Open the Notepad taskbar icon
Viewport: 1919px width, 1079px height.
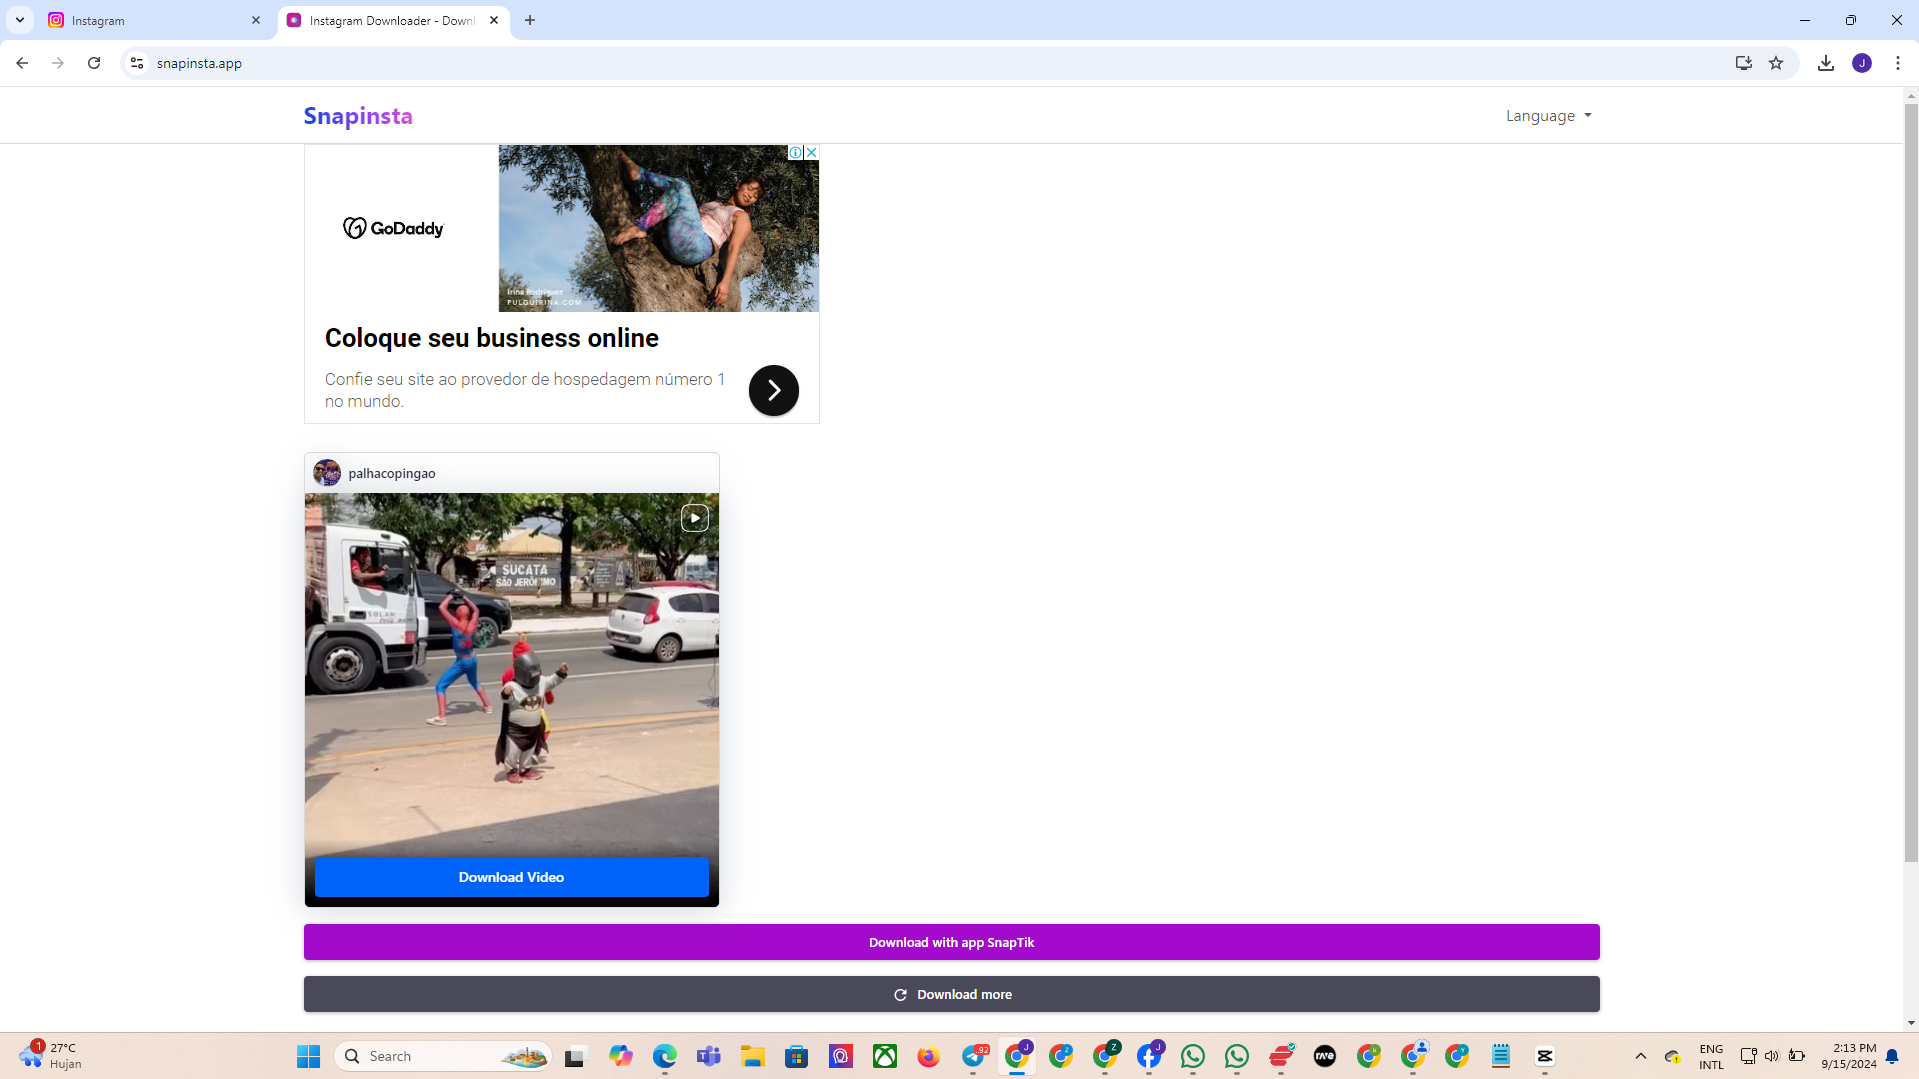pyautogui.click(x=1501, y=1056)
